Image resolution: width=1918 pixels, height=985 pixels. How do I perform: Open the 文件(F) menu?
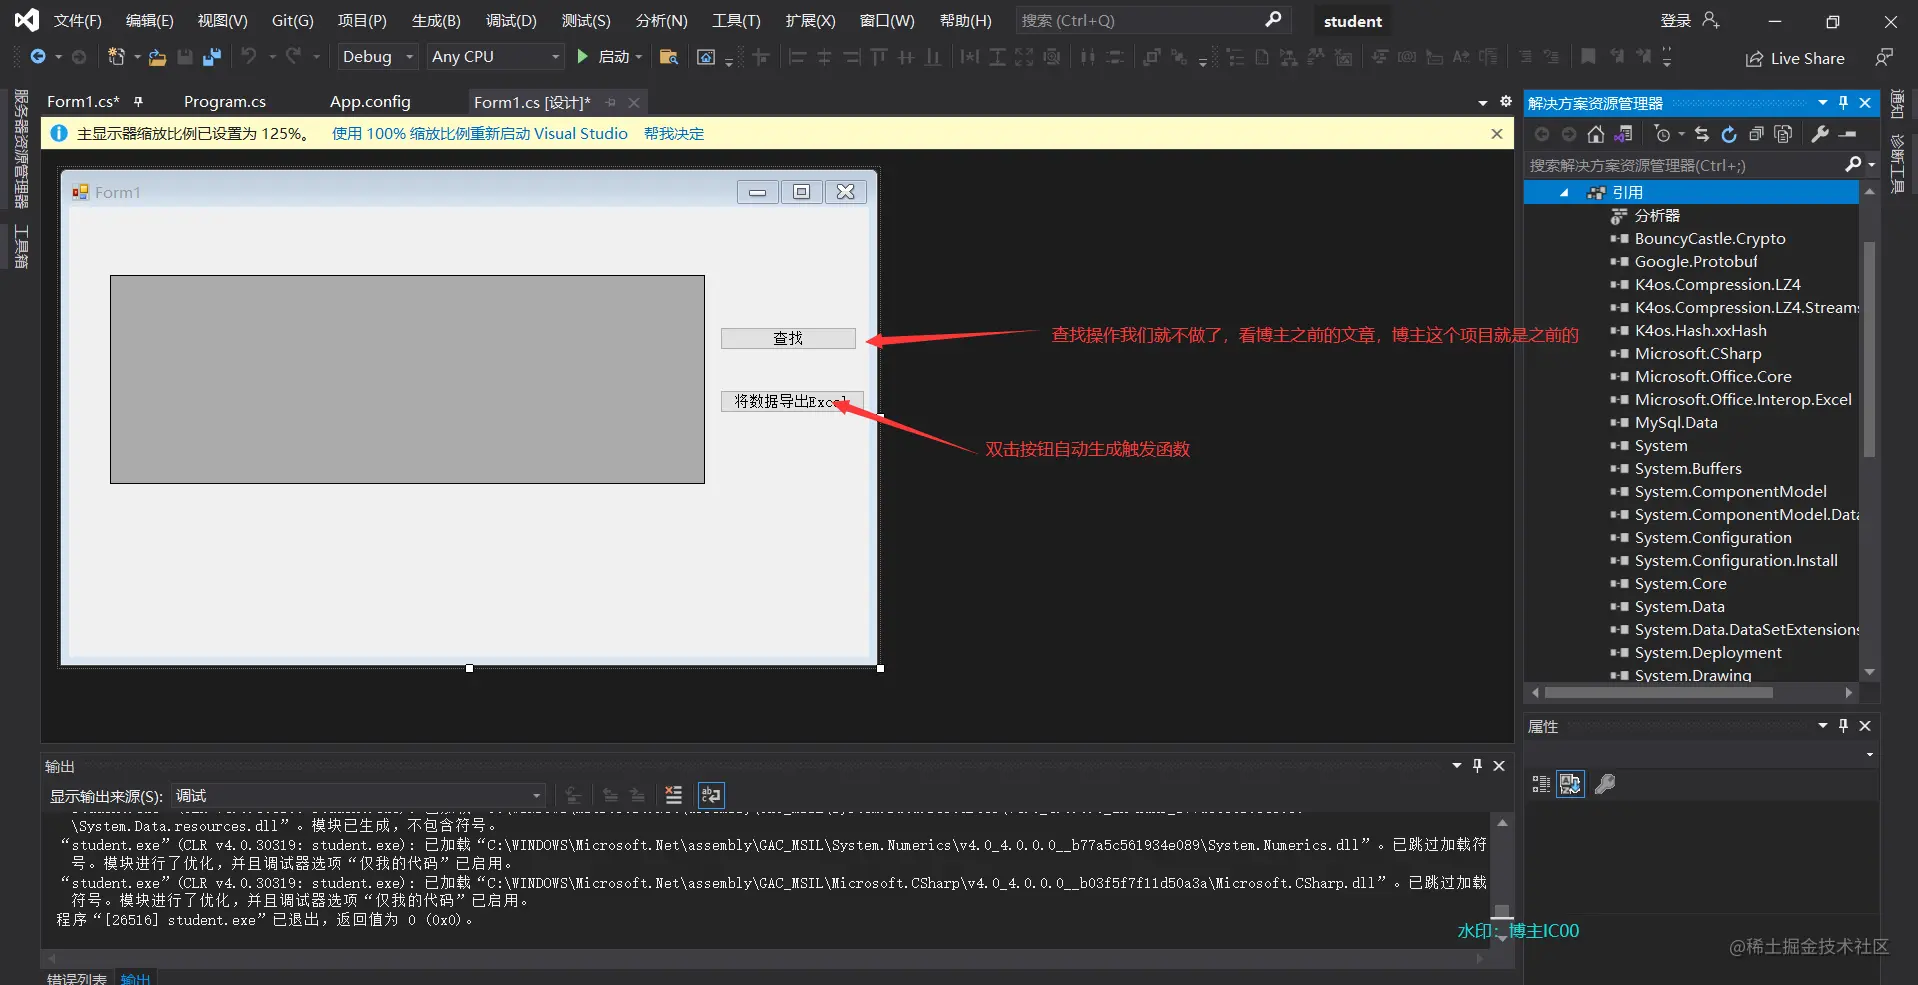[x=78, y=20]
